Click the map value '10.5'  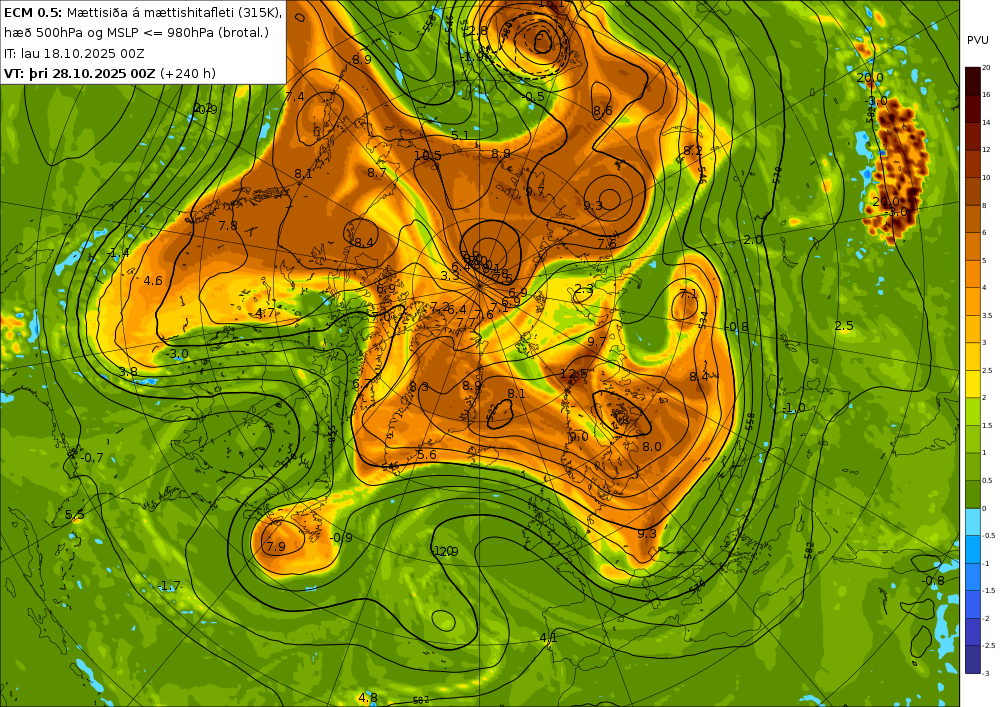coord(427,156)
